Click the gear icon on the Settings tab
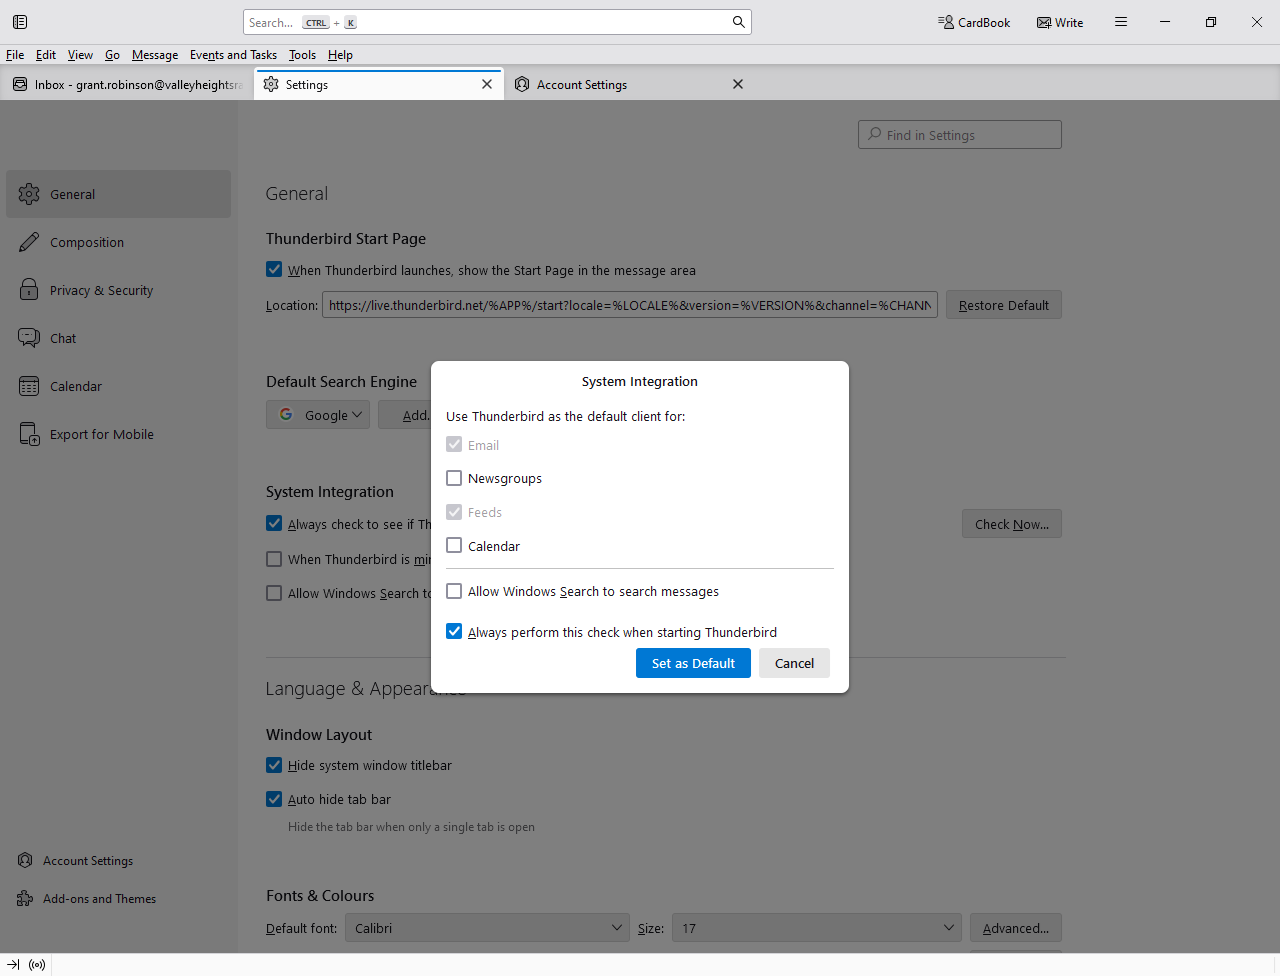Screen dimensions: 1280x976 [x=271, y=84]
